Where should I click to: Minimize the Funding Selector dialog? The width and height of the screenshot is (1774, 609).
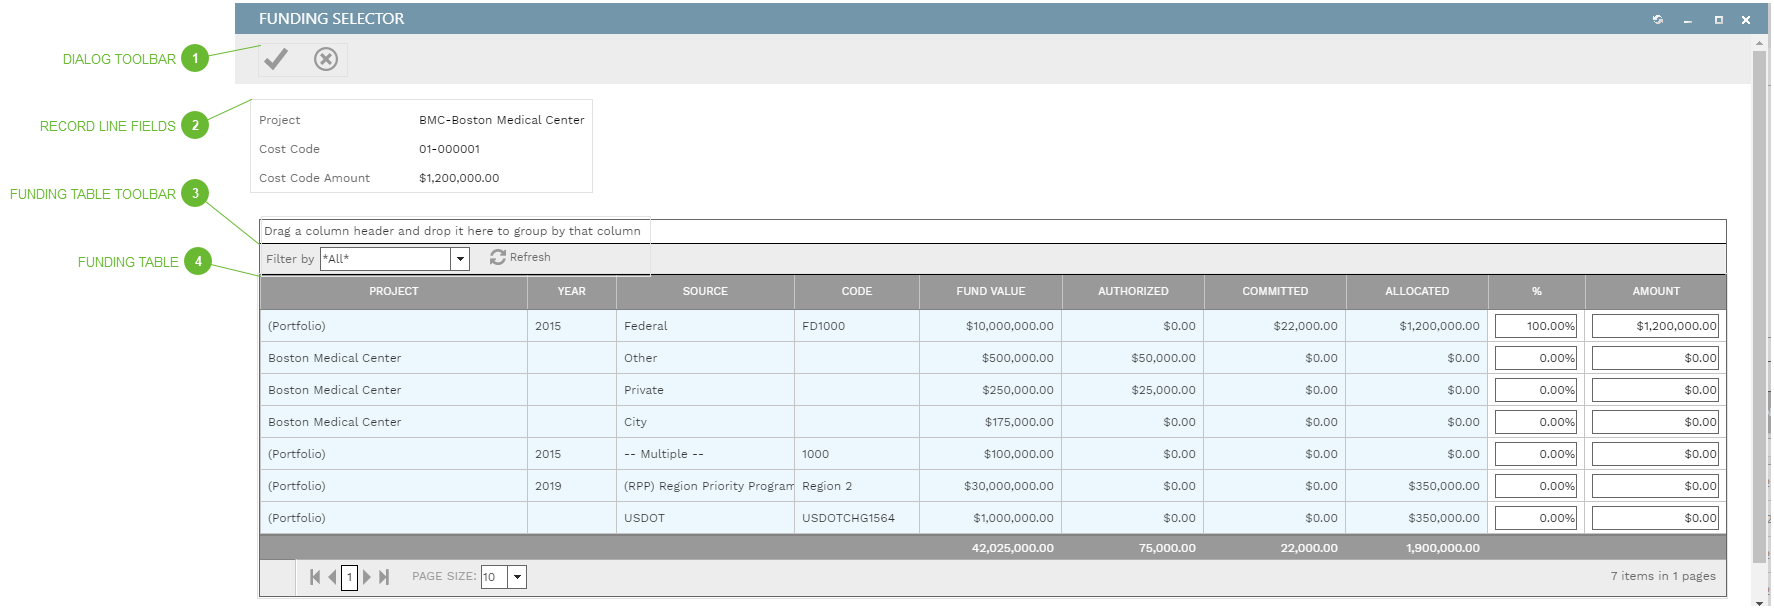click(x=1688, y=20)
